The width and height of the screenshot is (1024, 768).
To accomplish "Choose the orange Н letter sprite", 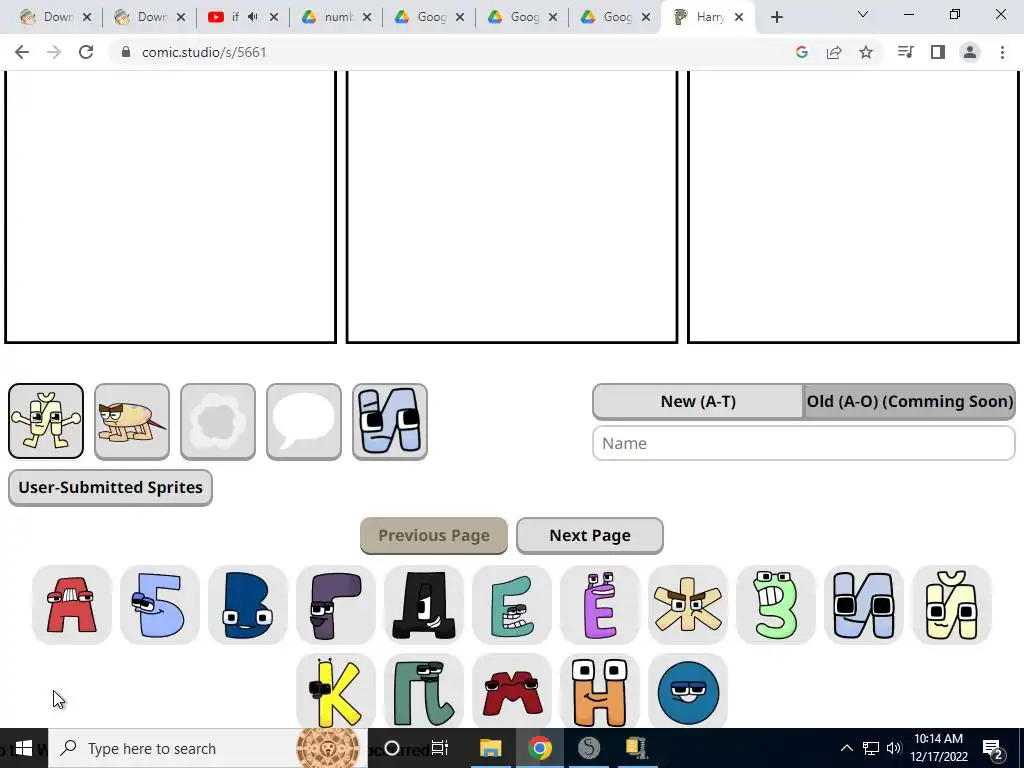I will (x=600, y=691).
